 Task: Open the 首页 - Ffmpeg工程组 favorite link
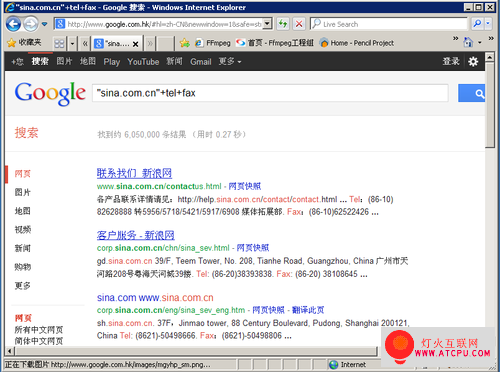click(x=274, y=43)
